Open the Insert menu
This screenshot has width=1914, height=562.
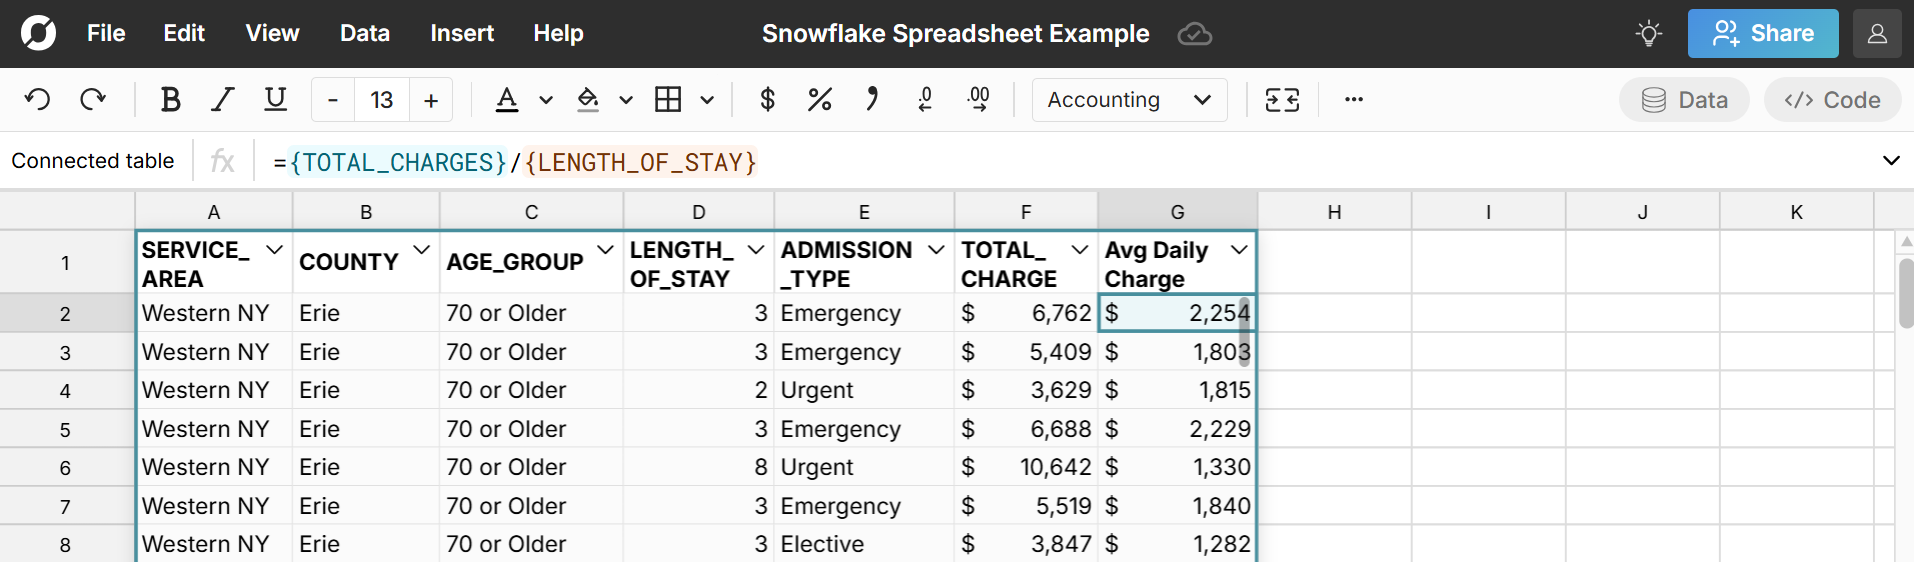pyautogui.click(x=461, y=34)
